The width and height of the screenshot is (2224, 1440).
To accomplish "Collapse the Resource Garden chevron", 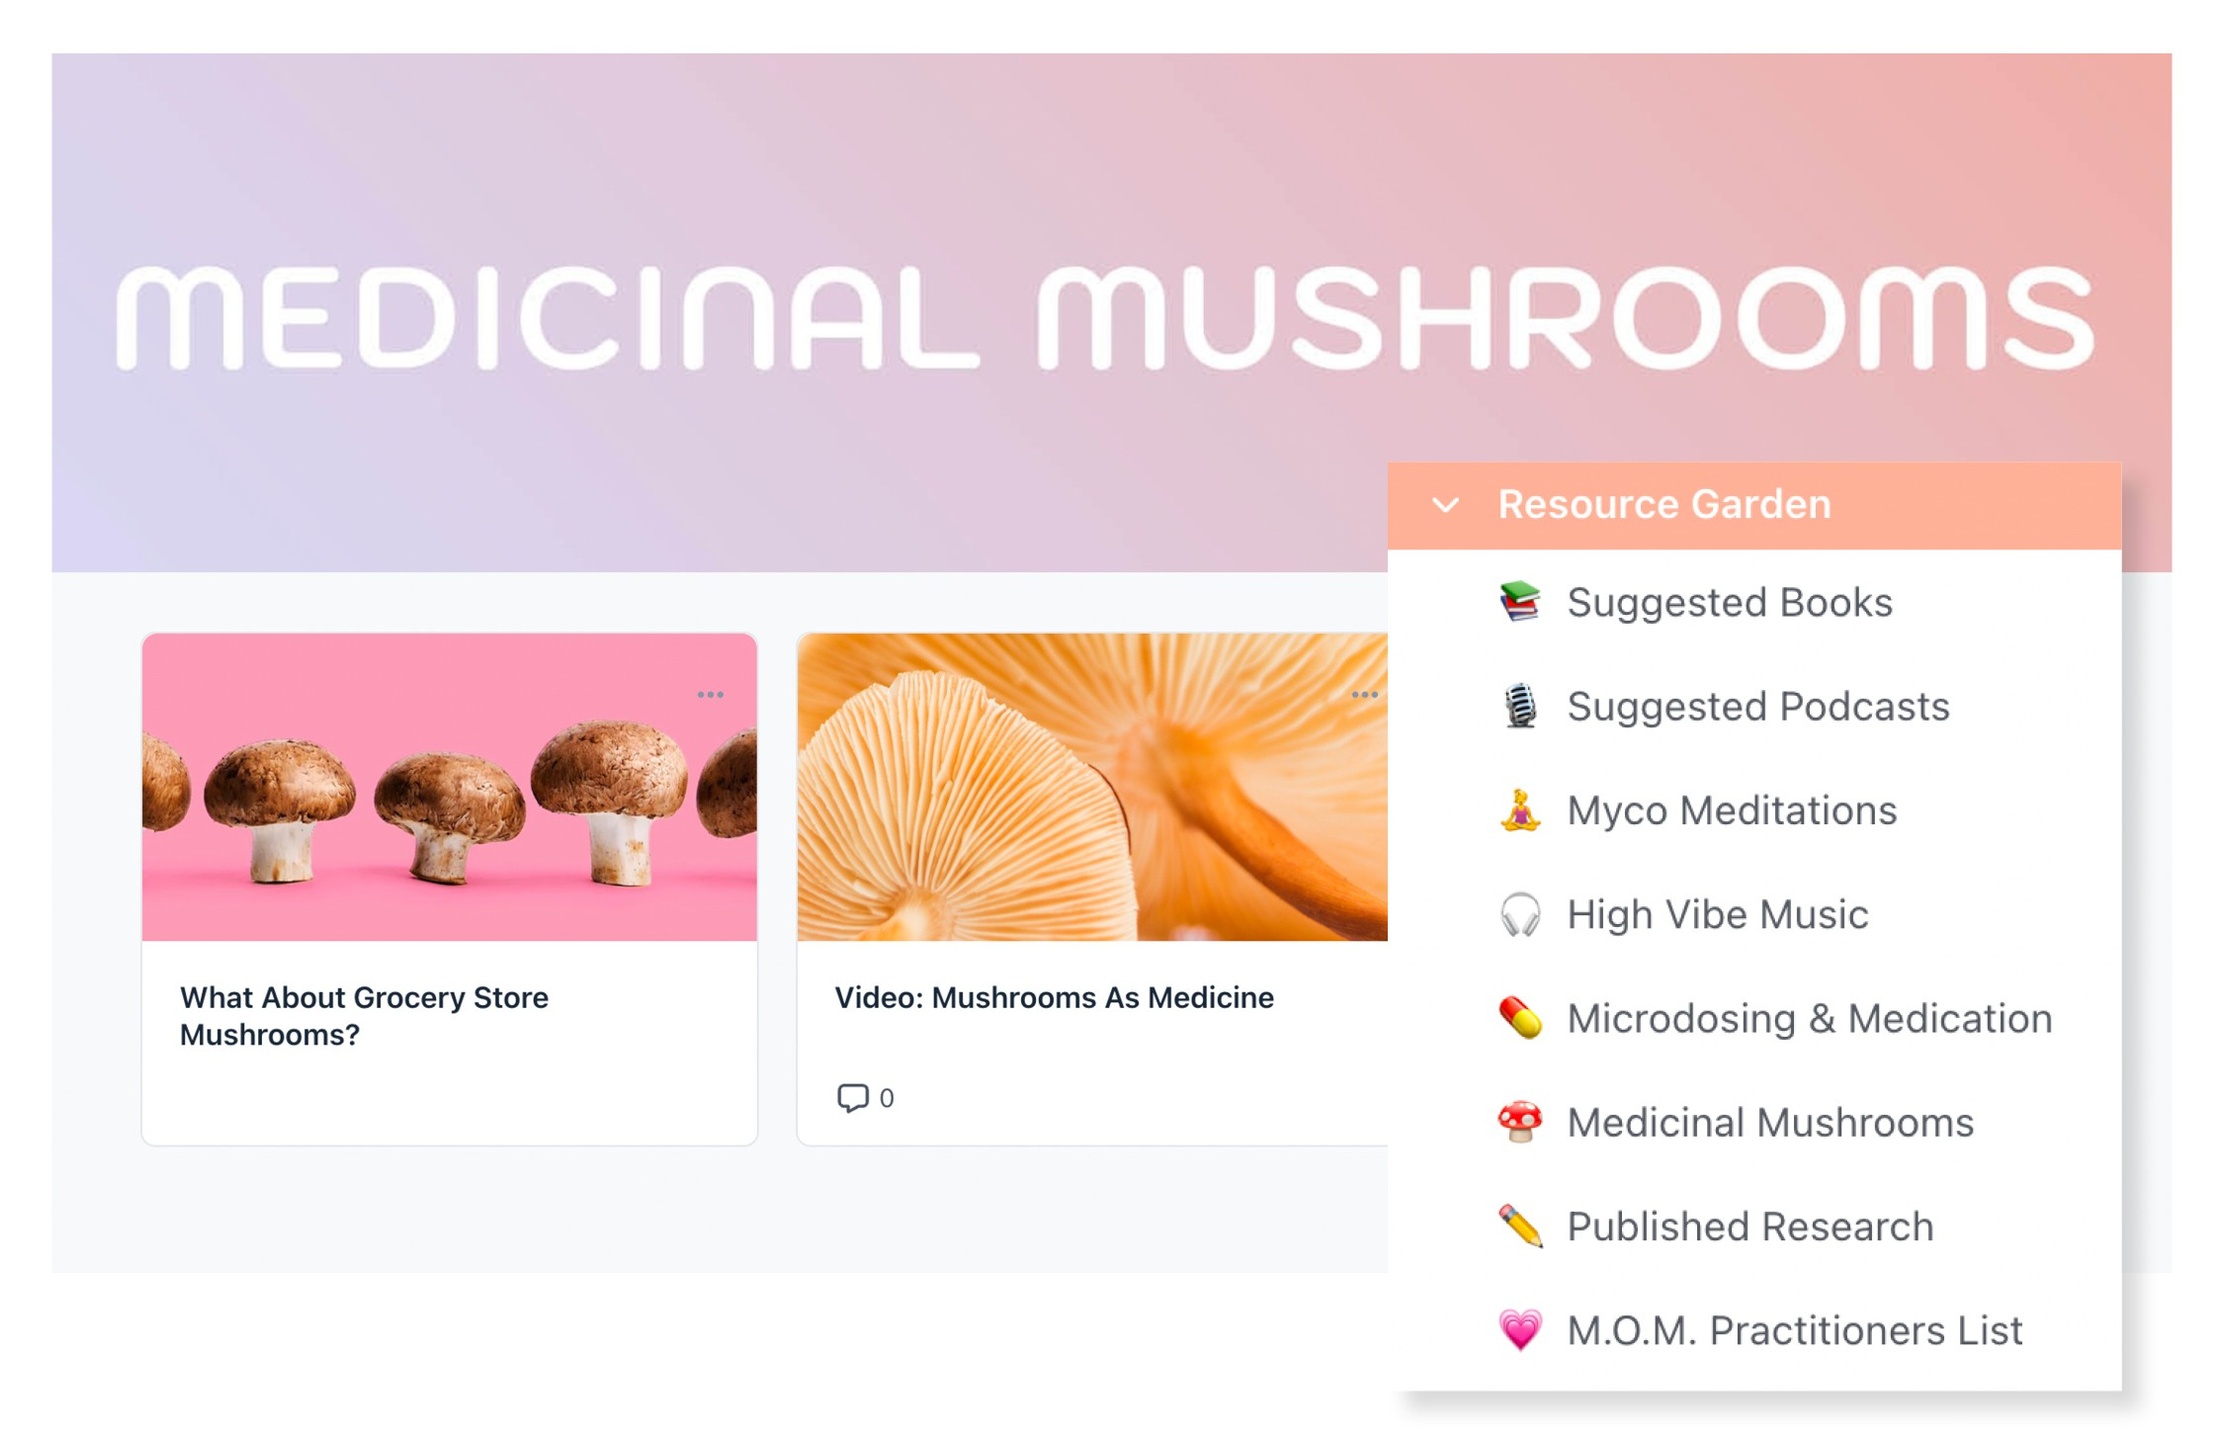I will click(1446, 505).
